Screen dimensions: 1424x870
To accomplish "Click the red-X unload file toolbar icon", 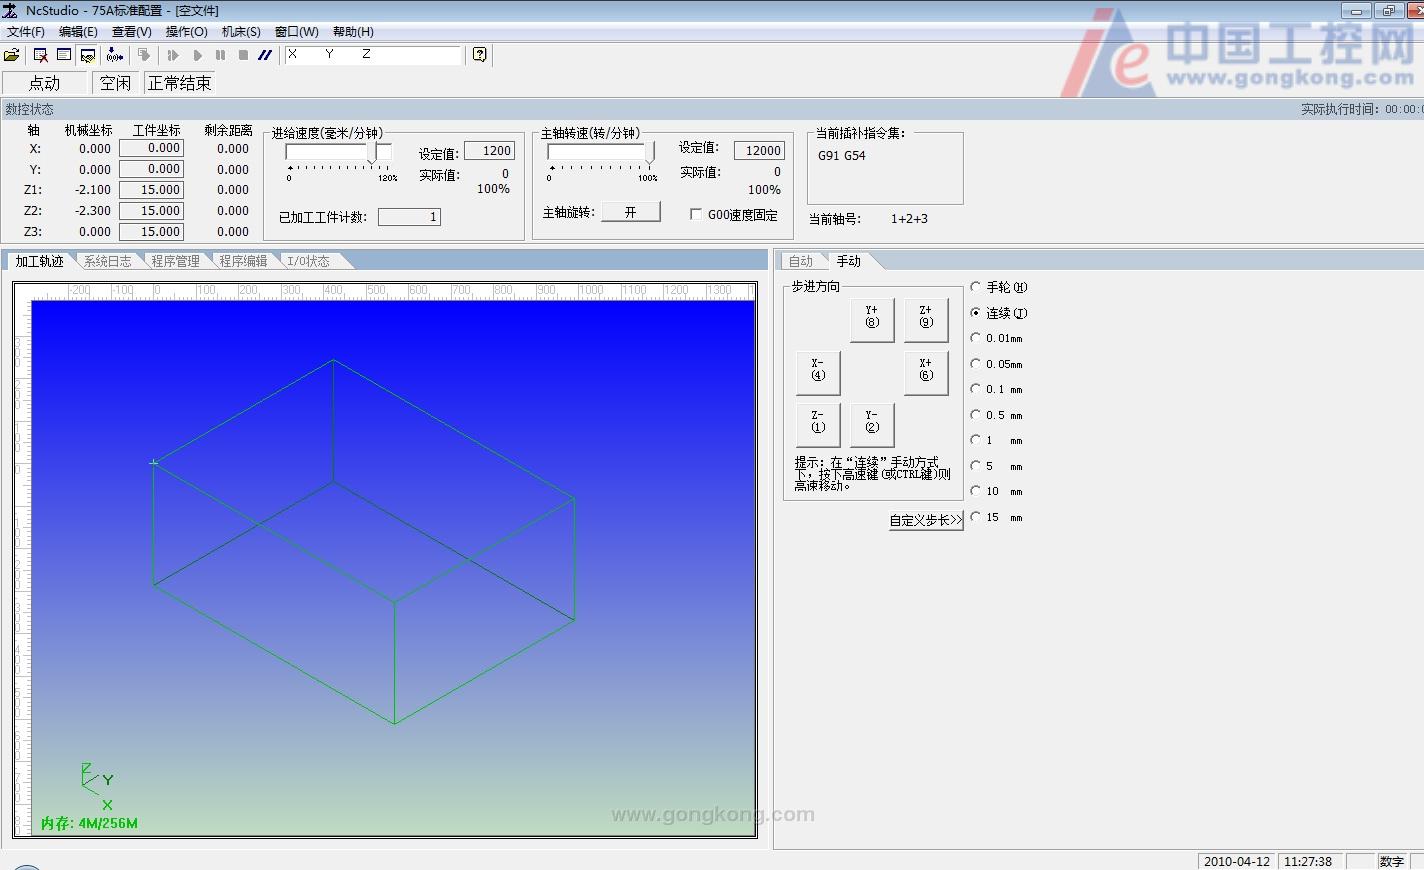I will [40, 55].
